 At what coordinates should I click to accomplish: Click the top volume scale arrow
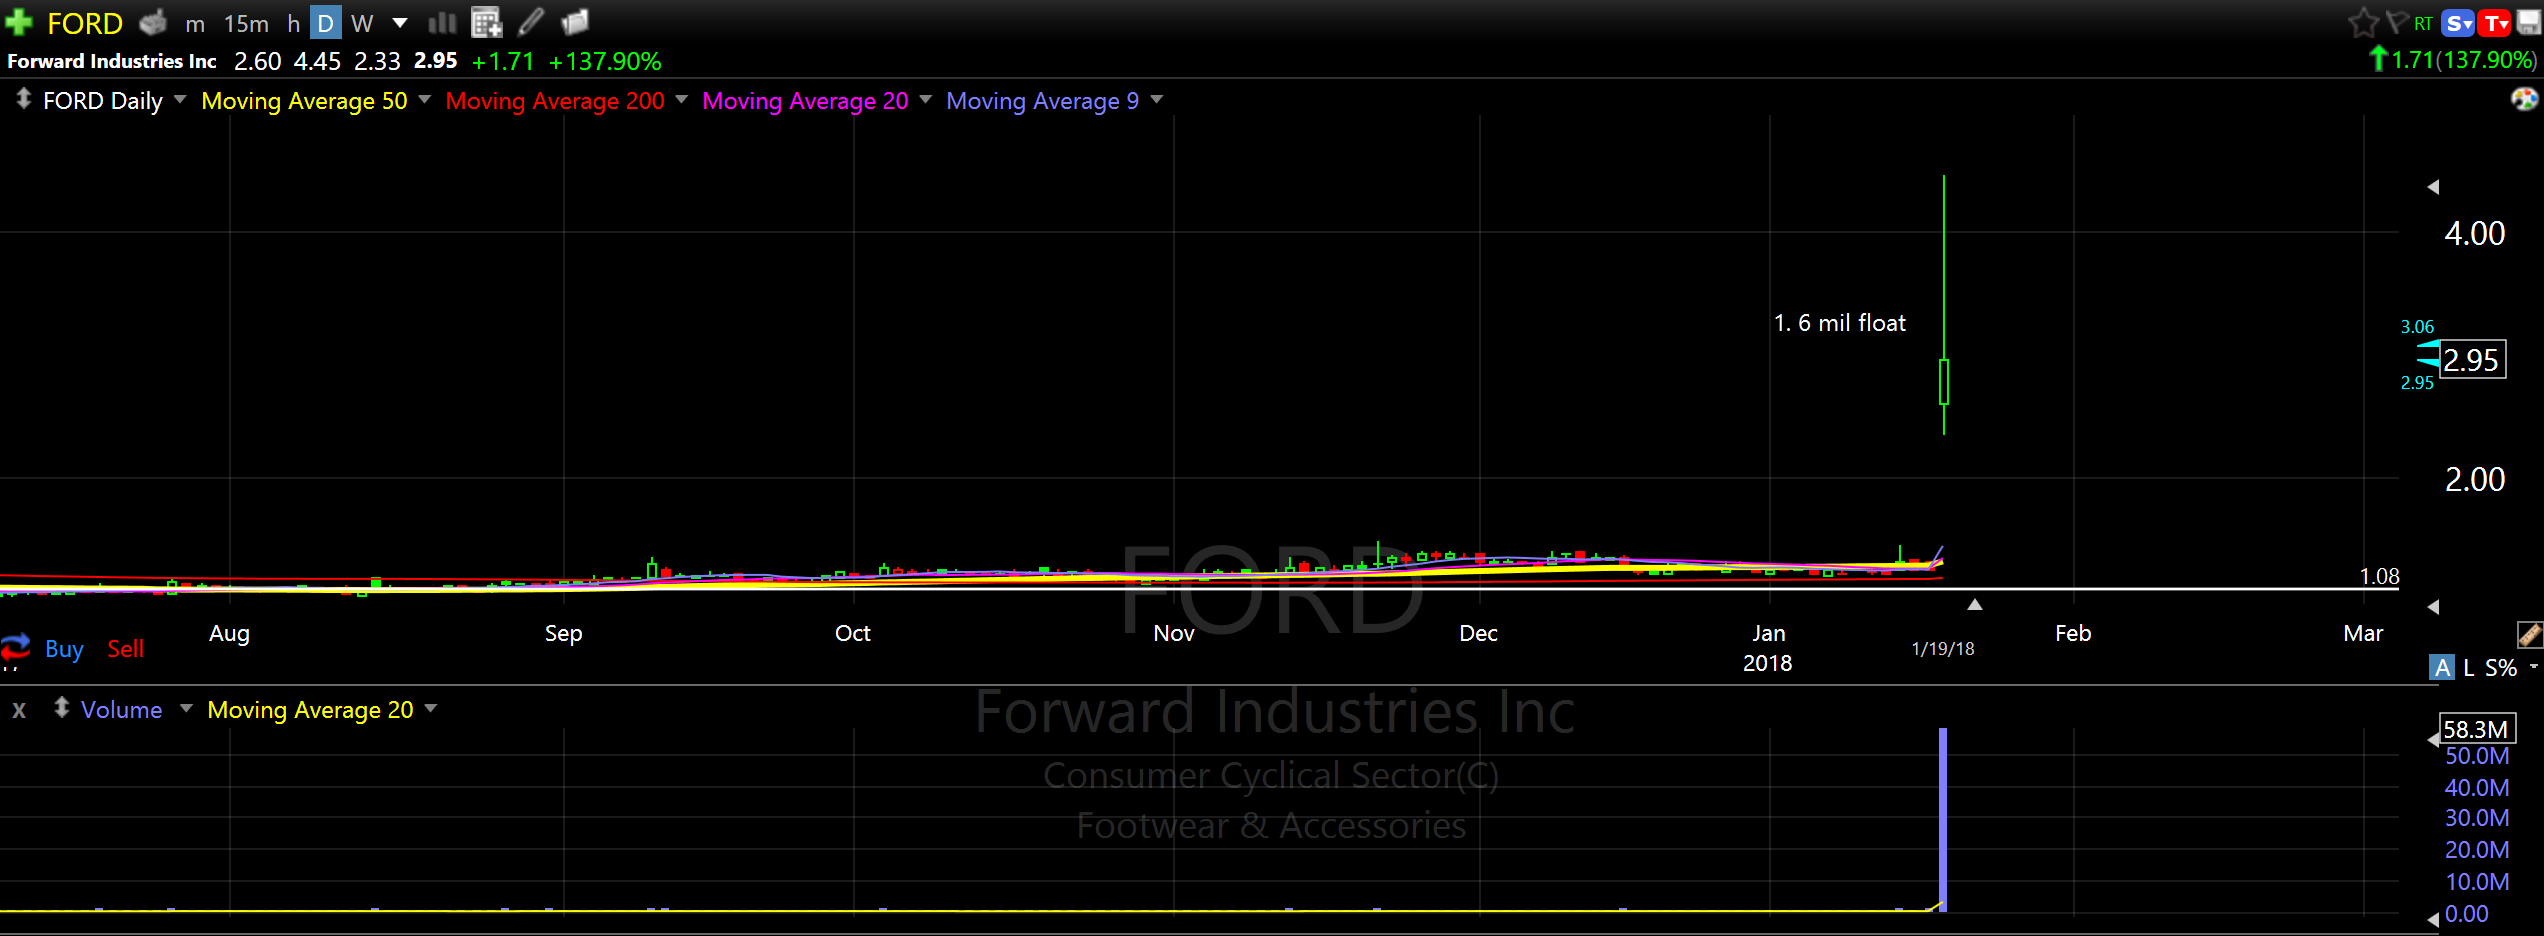2433,740
